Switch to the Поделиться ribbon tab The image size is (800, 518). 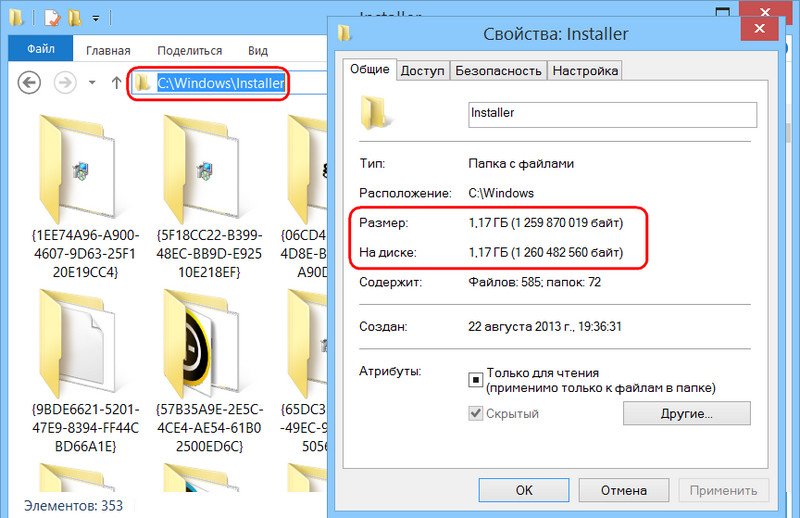189,51
